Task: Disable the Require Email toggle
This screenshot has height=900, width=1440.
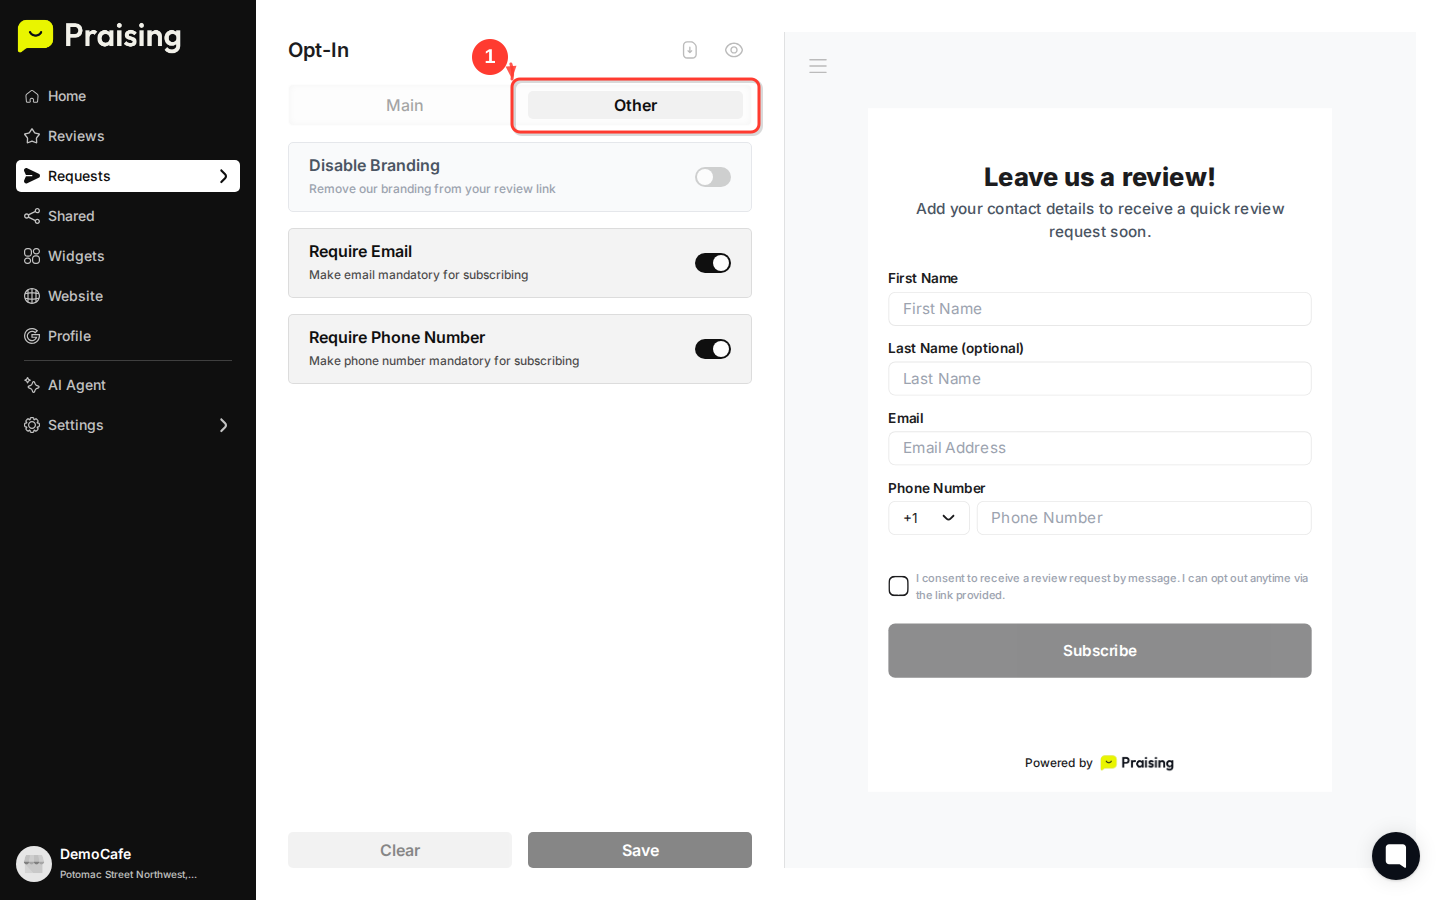Action: click(713, 263)
